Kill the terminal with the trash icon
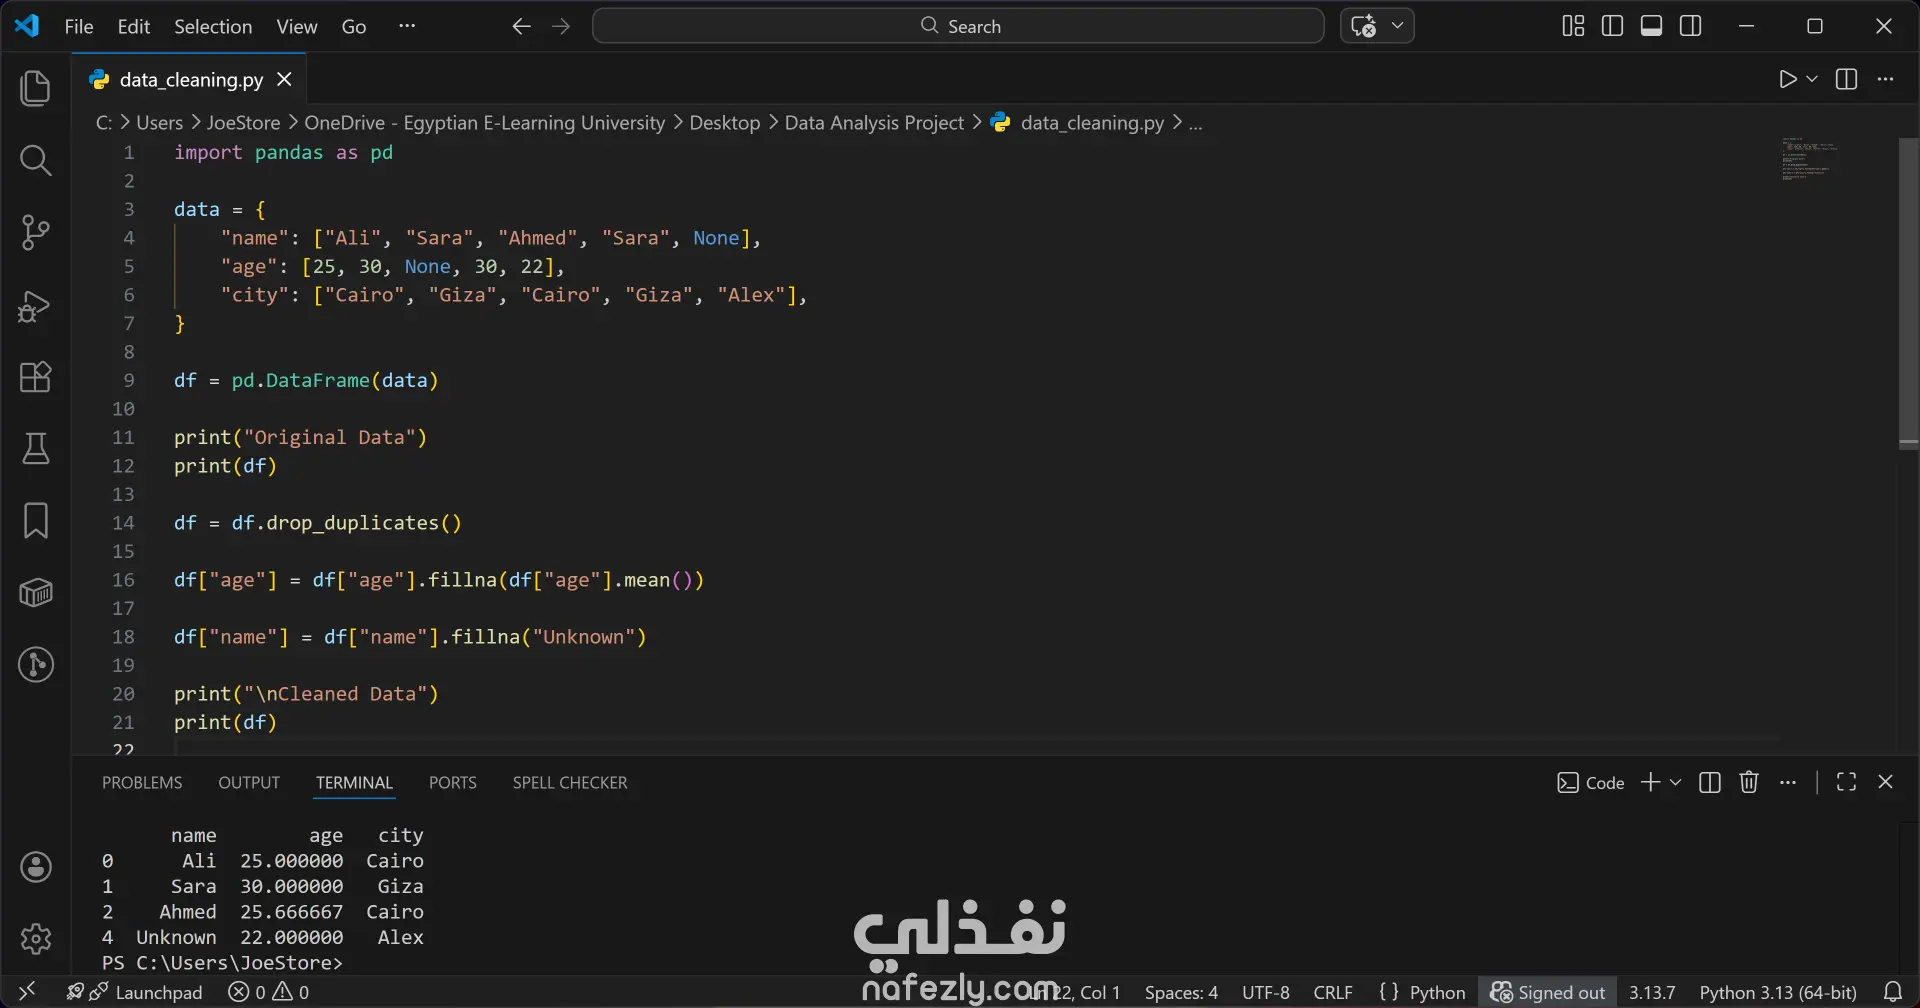The width and height of the screenshot is (1920, 1008). (1749, 782)
